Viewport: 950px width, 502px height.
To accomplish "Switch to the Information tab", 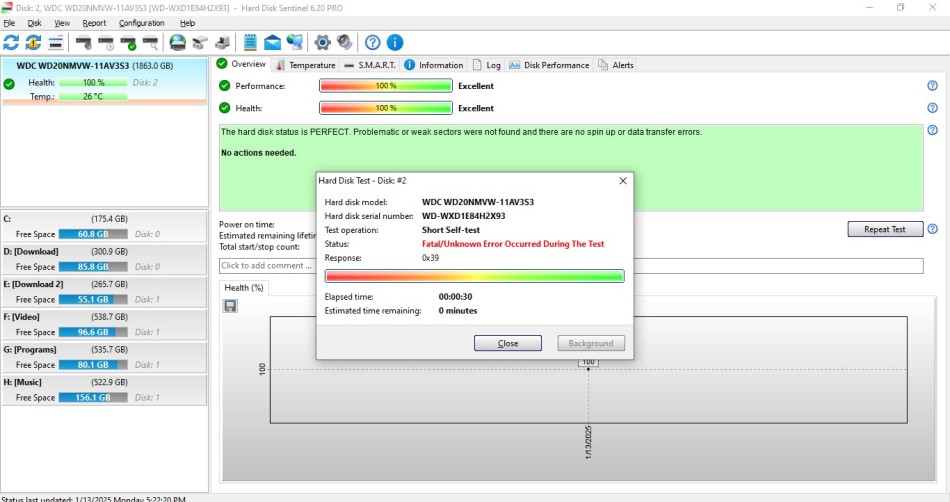I will (x=434, y=65).
